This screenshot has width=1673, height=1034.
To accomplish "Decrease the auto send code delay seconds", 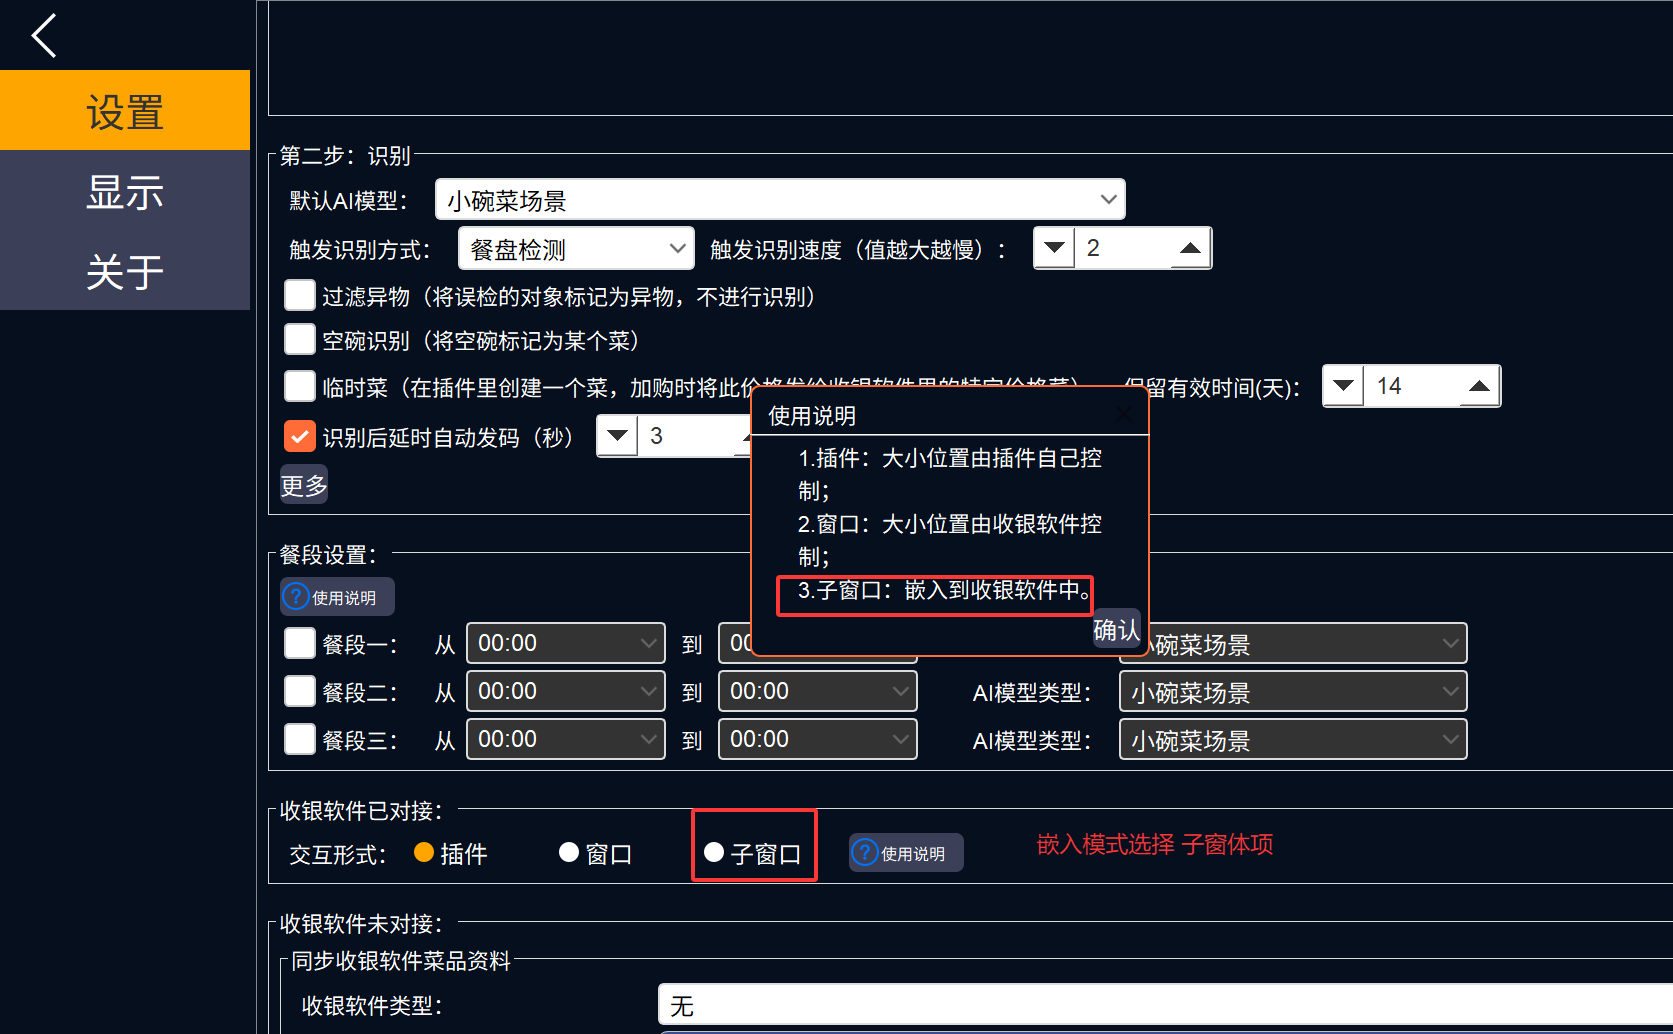I will (617, 436).
